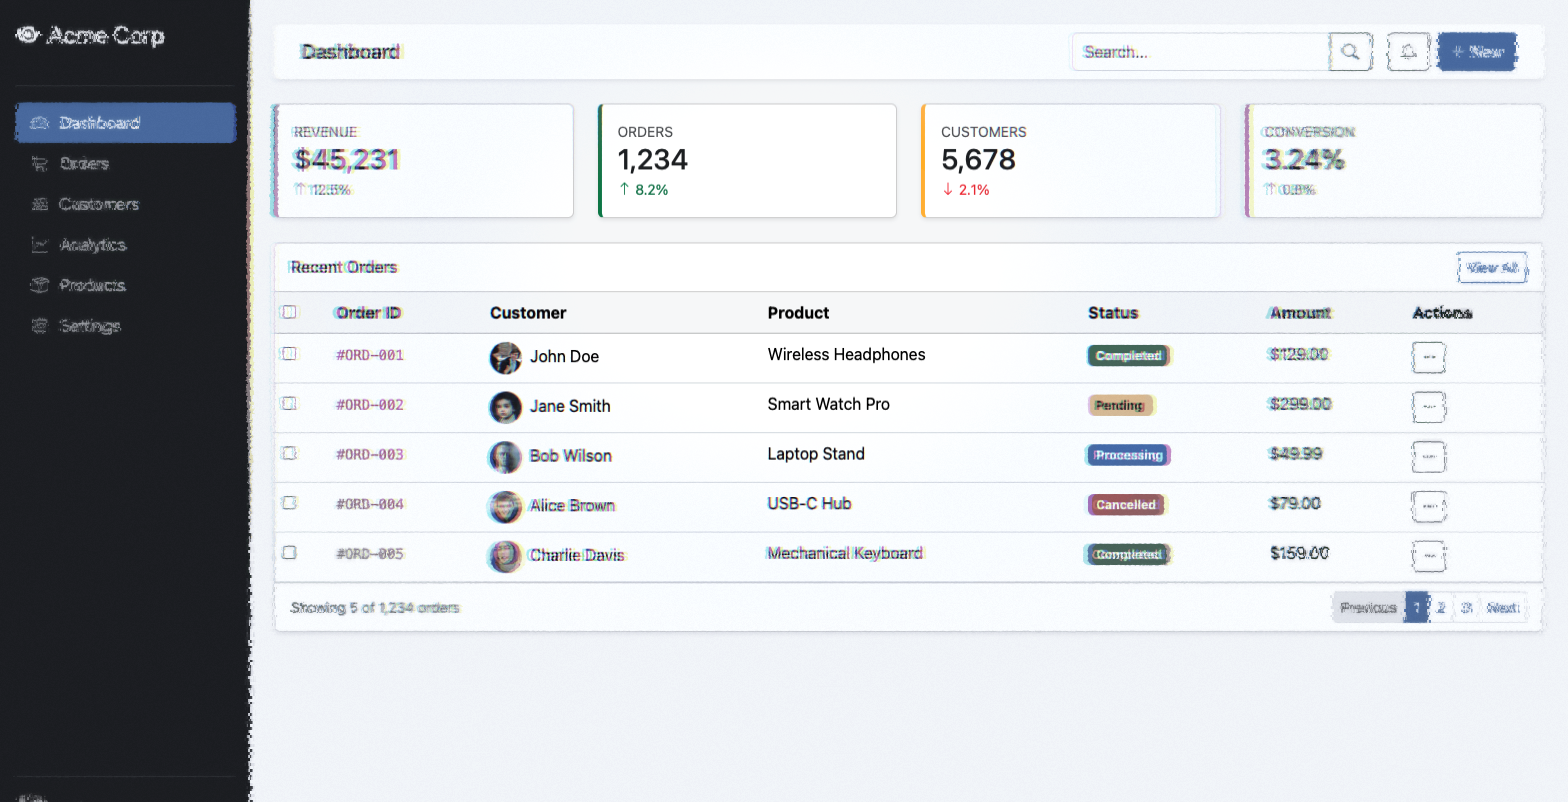Click the 5,678 customers card value
The width and height of the screenshot is (1568, 802).
978,160
